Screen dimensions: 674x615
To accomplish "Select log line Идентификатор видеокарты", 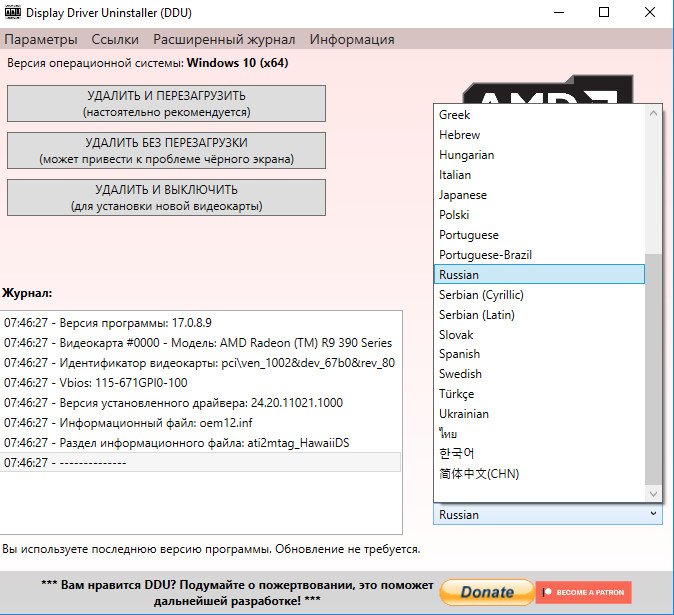I will click(200, 362).
